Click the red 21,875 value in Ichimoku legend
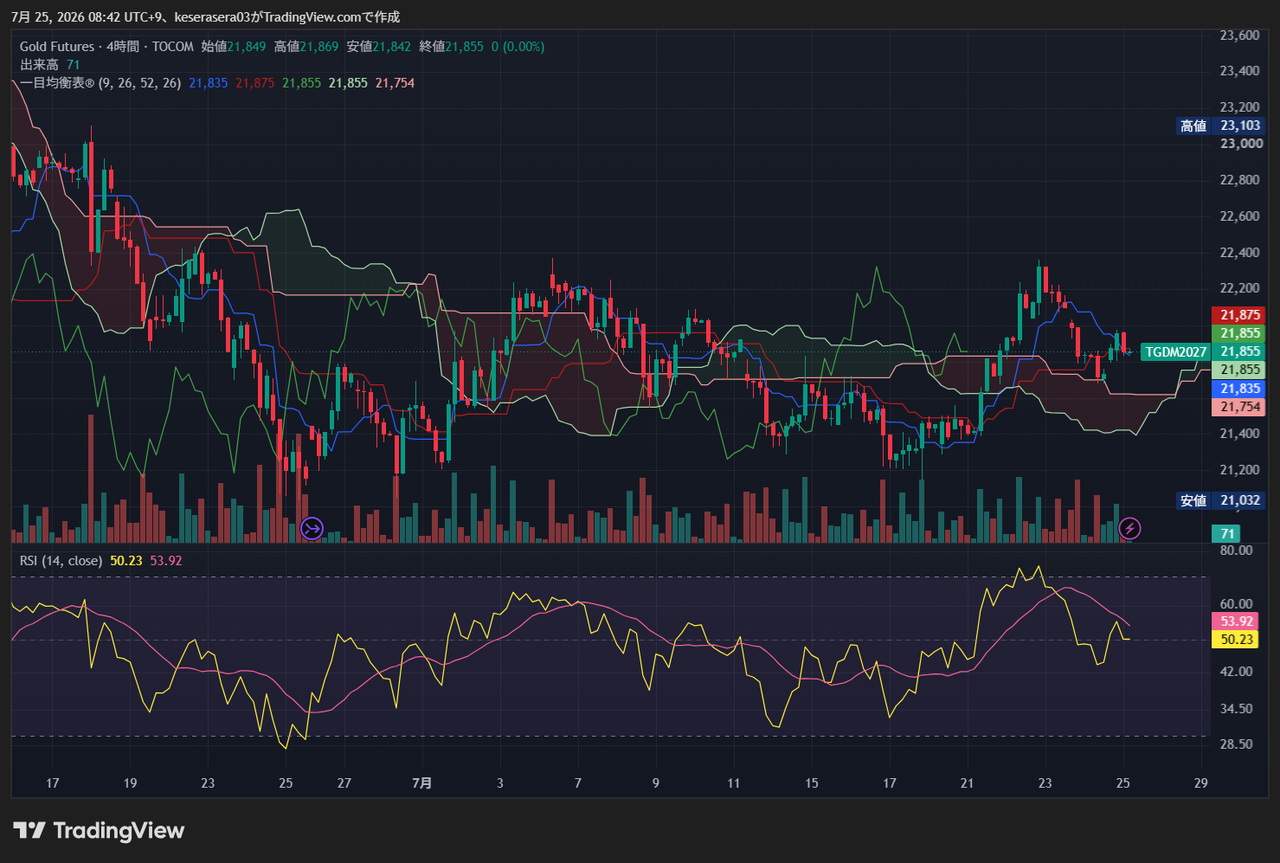The height and width of the screenshot is (863, 1280). 255,83
